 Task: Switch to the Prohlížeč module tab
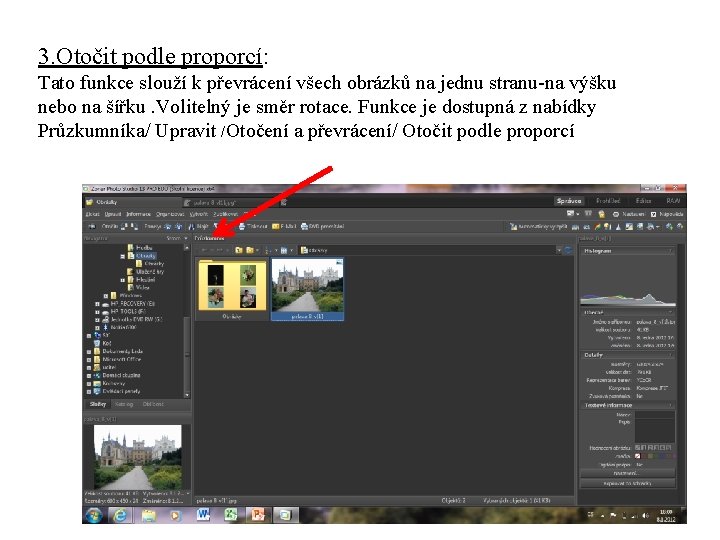608,201
